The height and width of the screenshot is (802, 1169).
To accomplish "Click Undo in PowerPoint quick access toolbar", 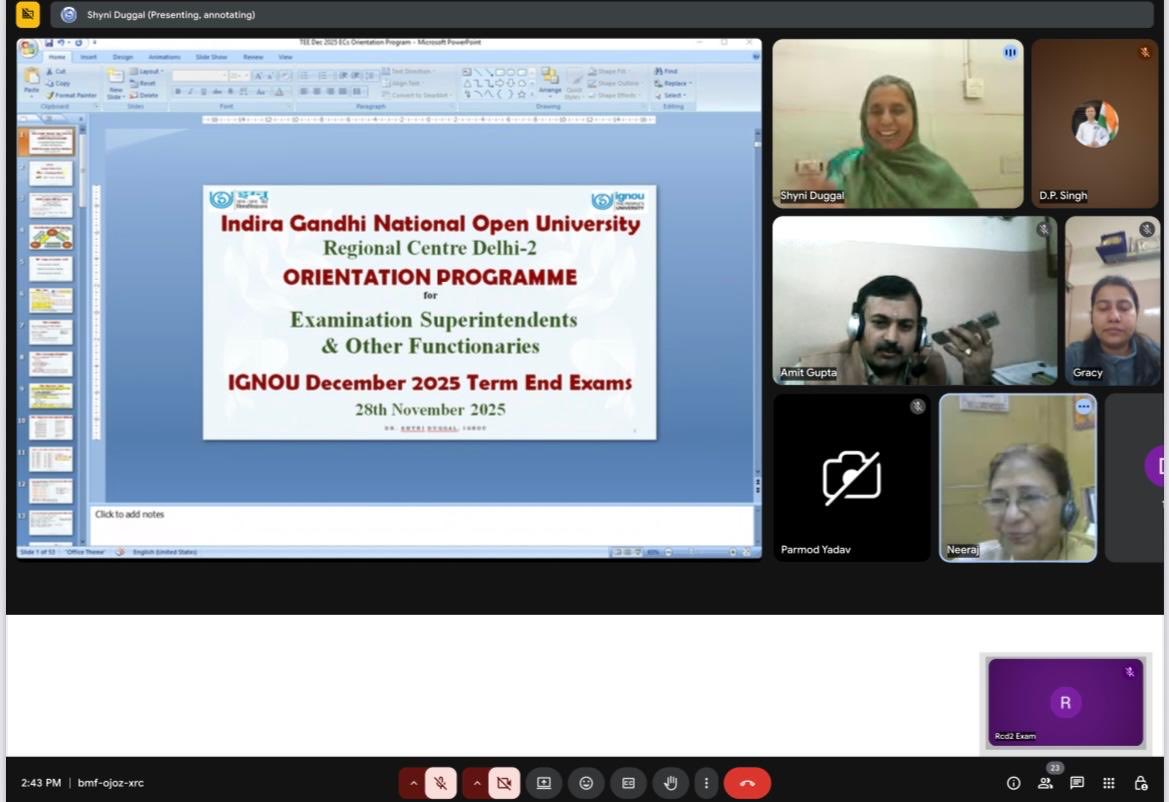I will pyautogui.click(x=61, y=43).
